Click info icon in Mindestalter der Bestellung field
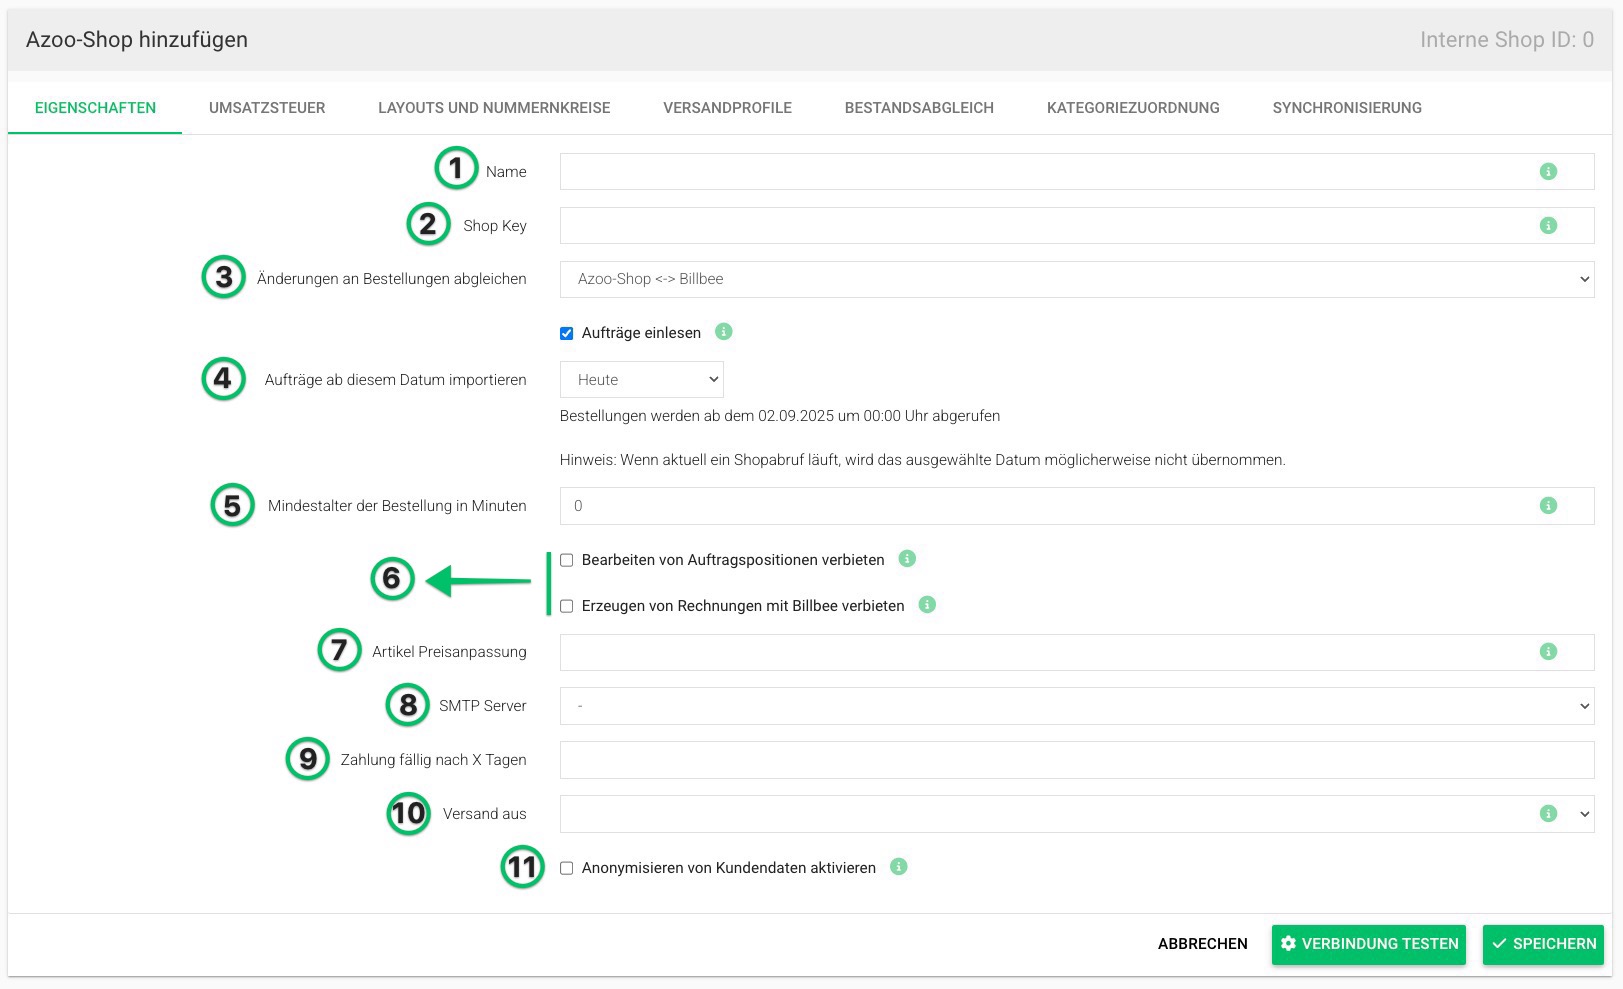Screen dimensions: 1623x989 click(1548, 506)
